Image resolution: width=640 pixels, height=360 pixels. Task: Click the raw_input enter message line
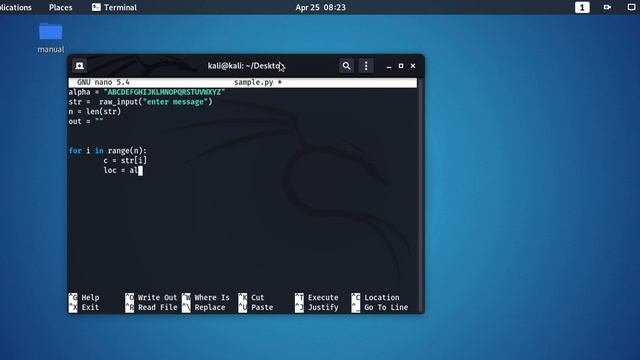[x=141, y=102]
